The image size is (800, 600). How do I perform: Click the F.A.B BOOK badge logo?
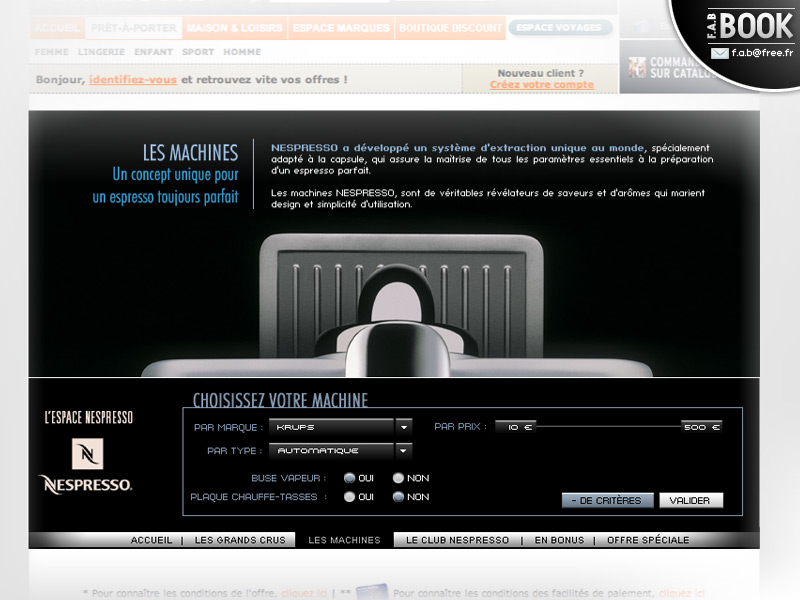(750, 26)
